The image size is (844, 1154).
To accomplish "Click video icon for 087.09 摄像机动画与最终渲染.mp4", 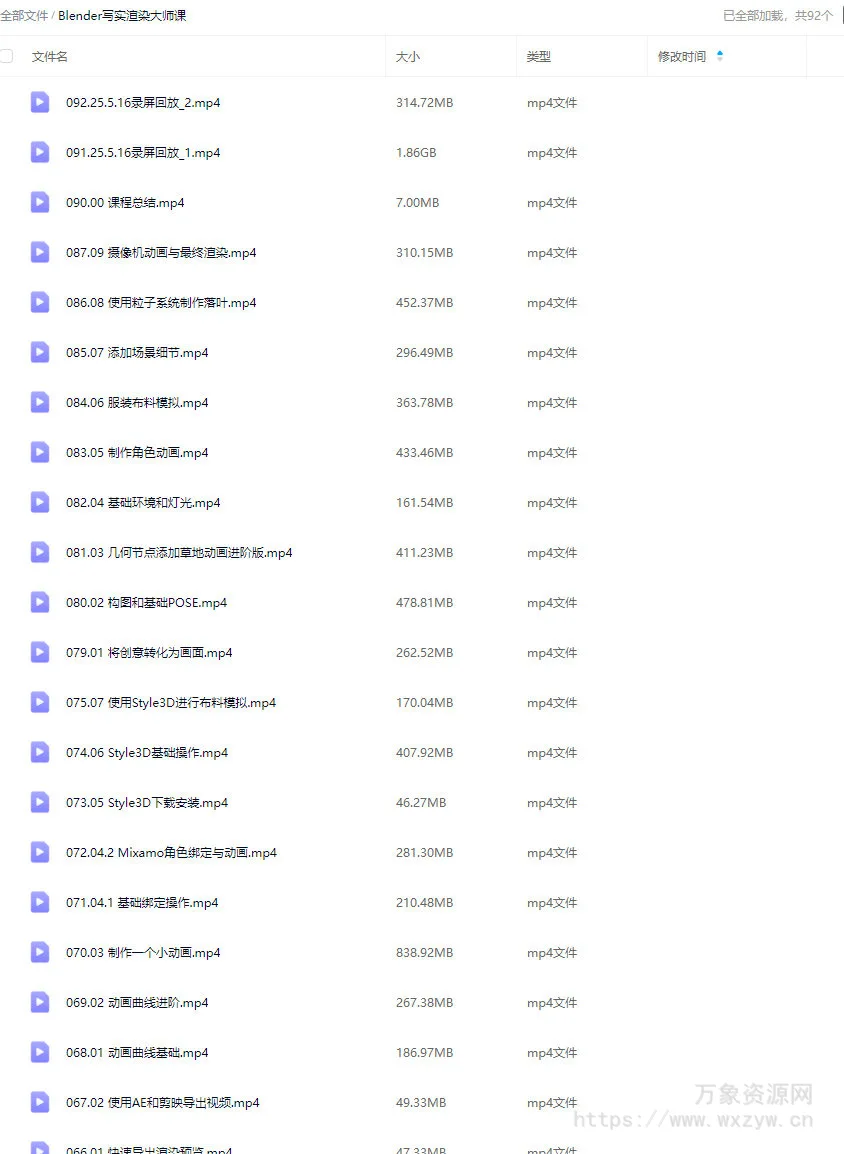I will (40, 252).
